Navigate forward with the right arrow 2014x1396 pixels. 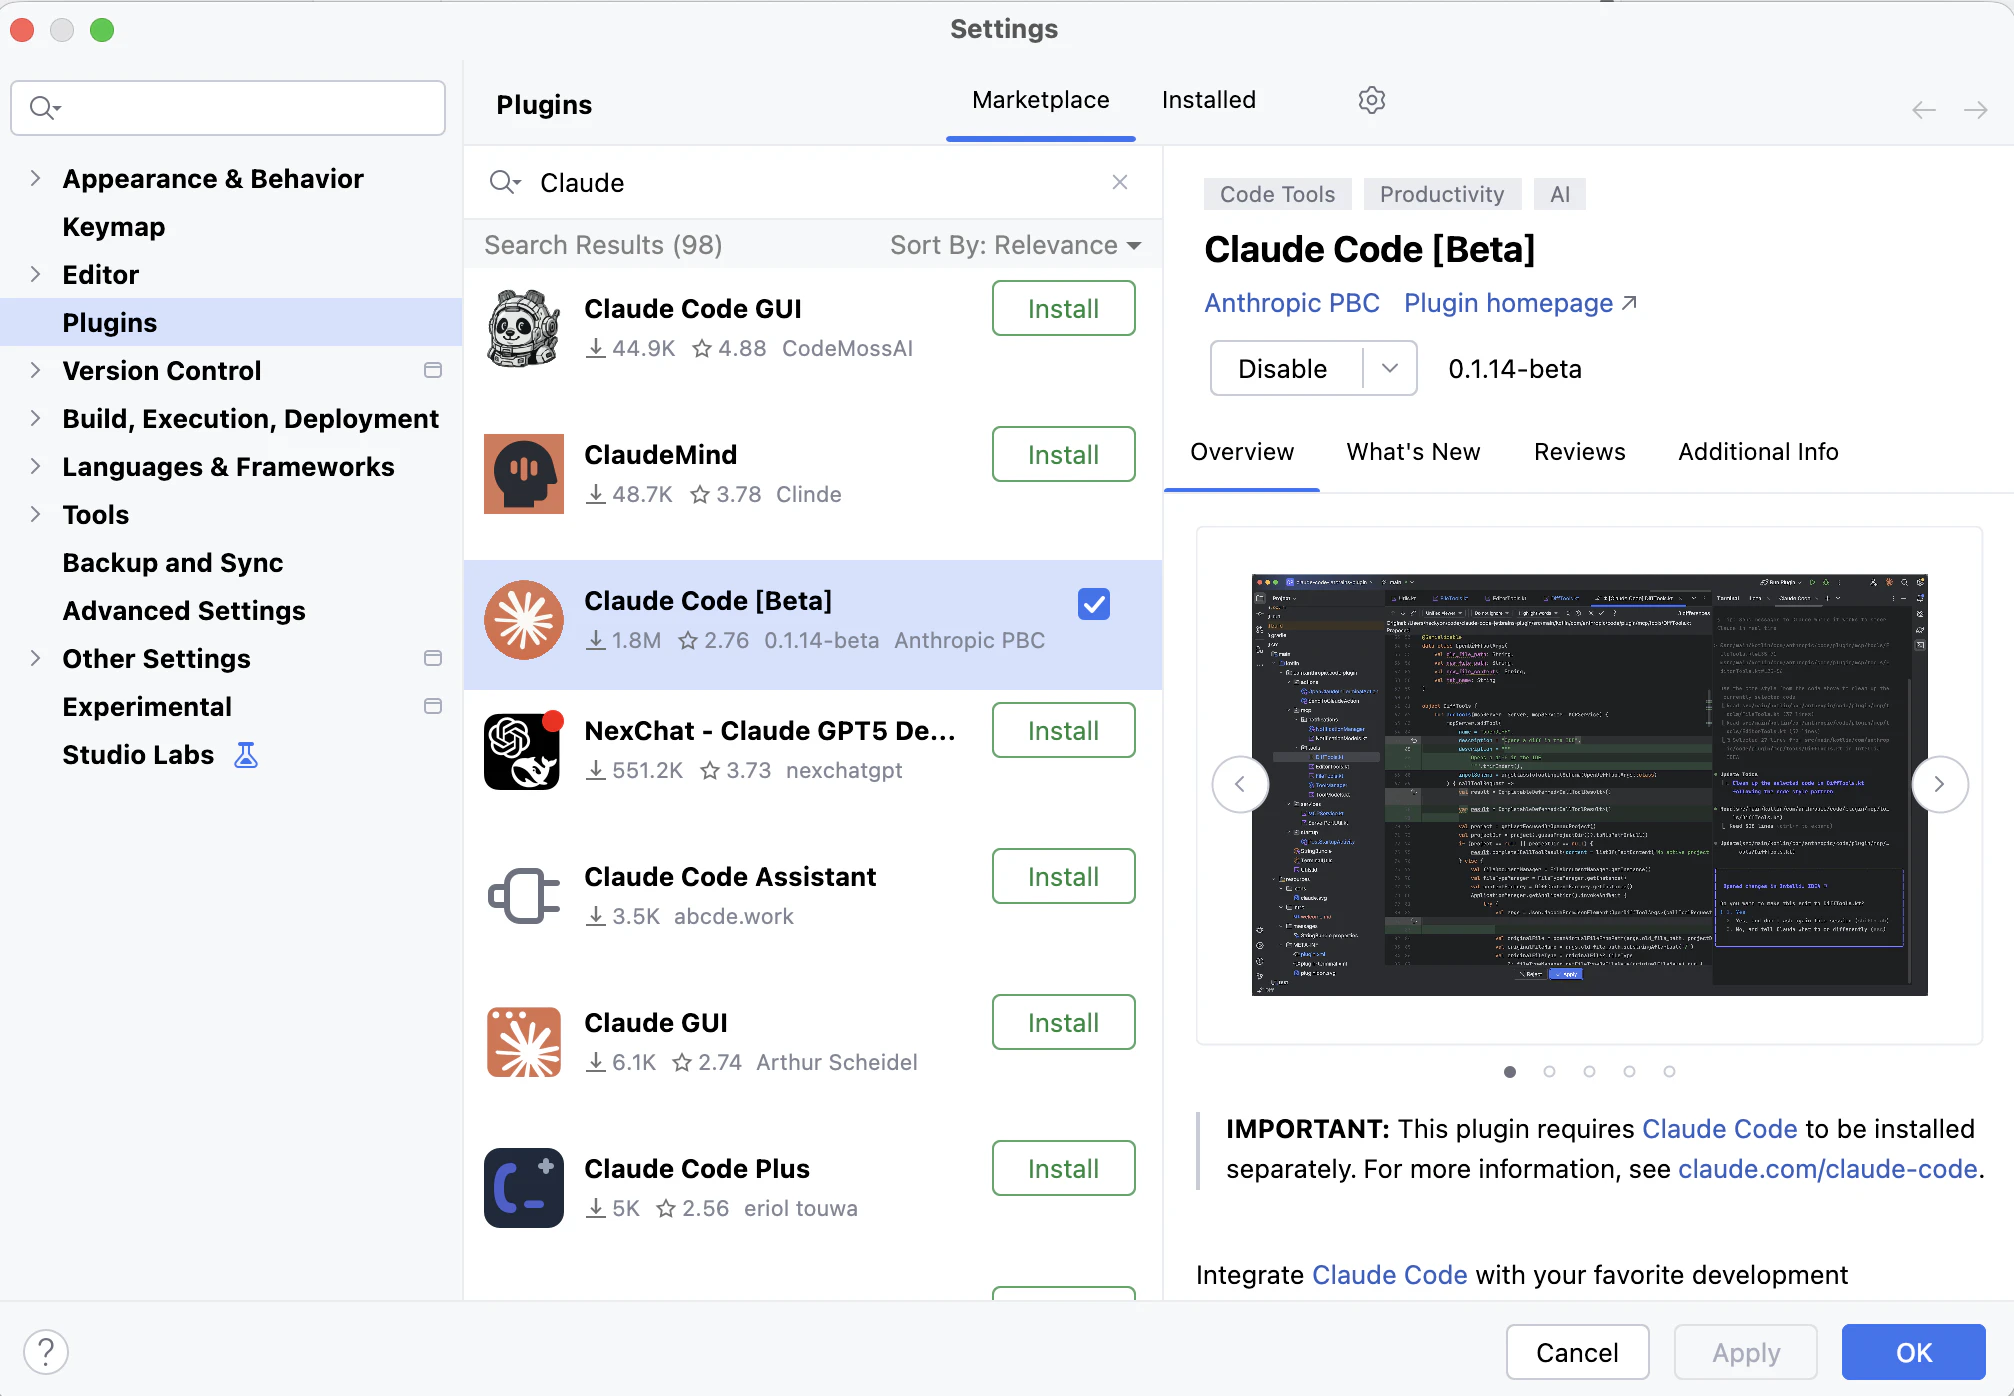pyautogui.click(x=1975, y=109)
